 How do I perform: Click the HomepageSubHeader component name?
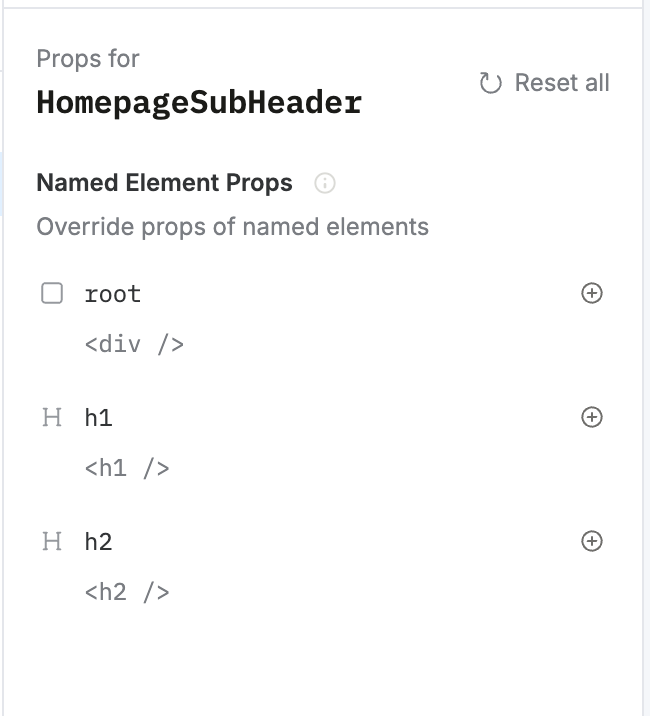[x=198, y=103]
